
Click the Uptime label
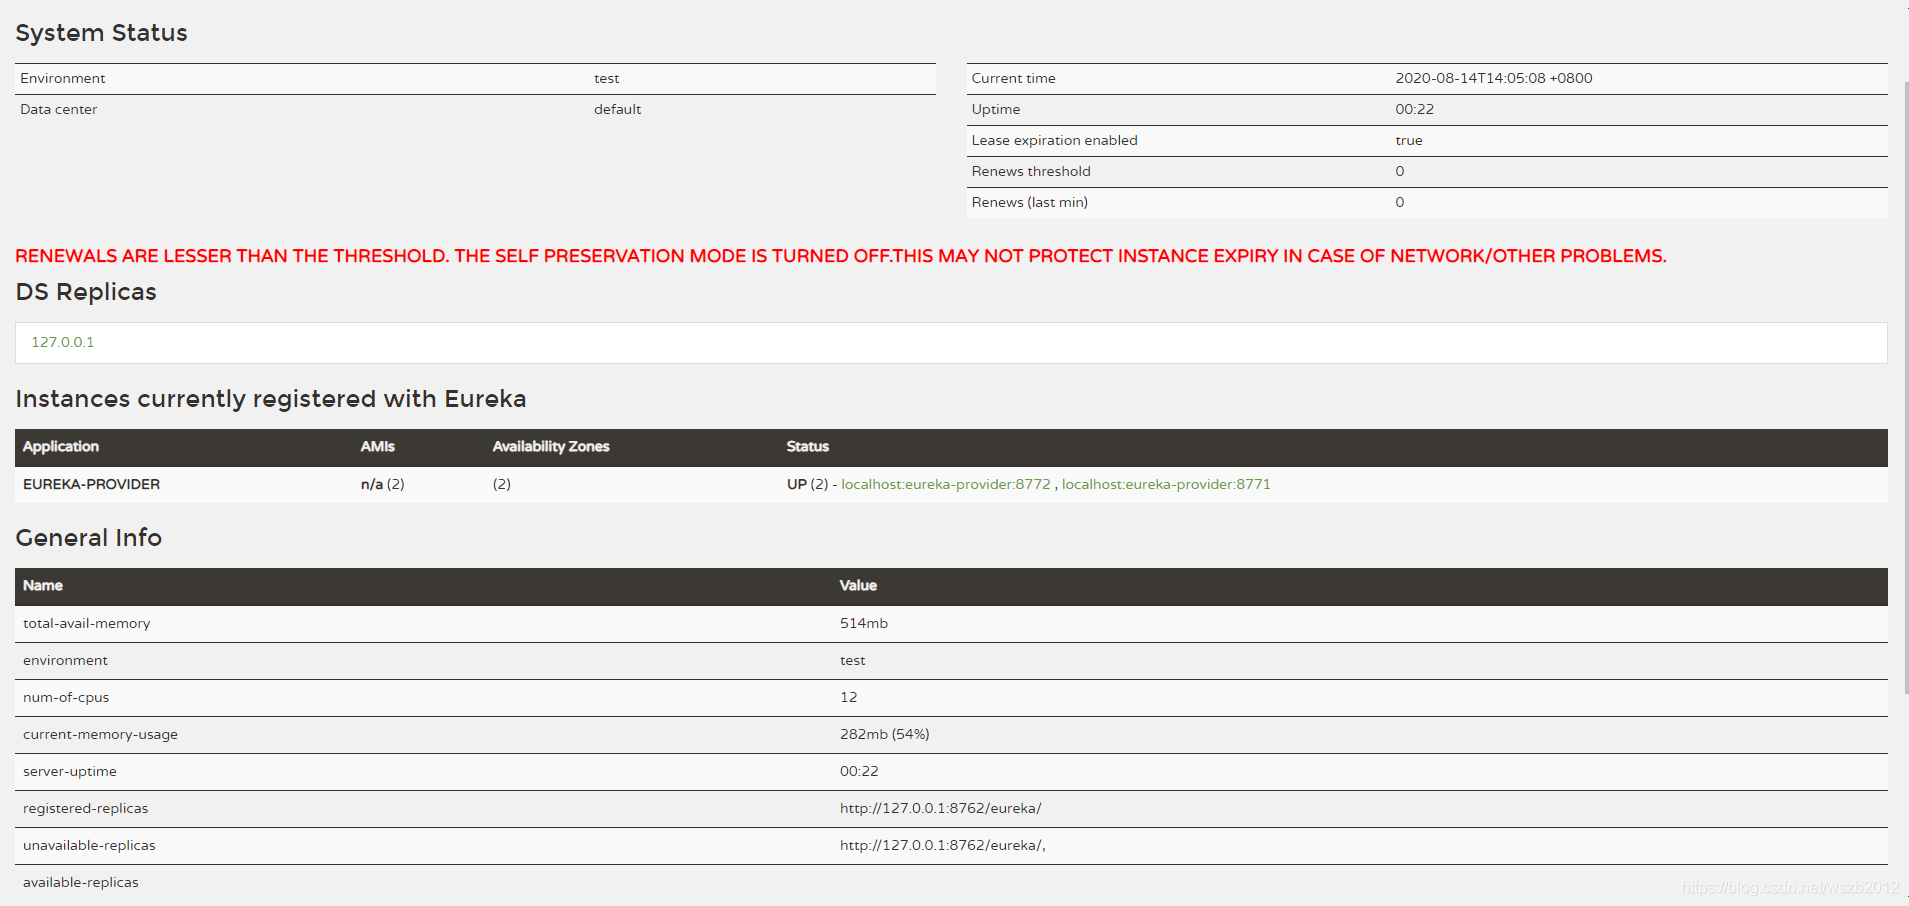coord(996,110)
